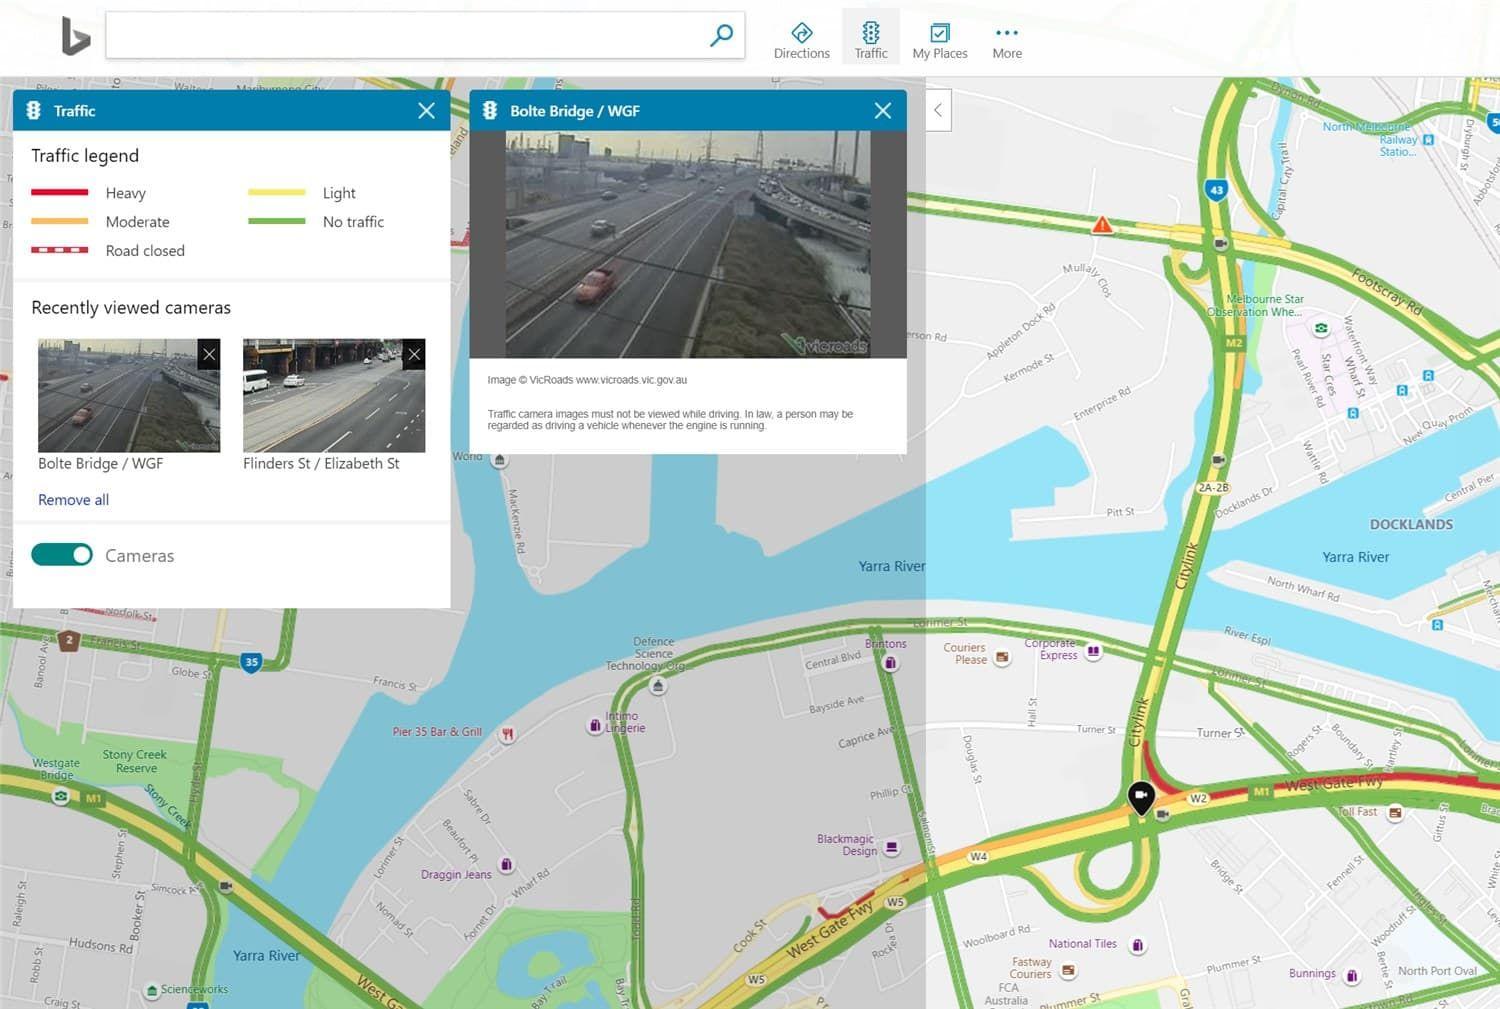Close the Traffic legend panel
The height and width of the screenshot is (1009, 1500).
point(426,111)
